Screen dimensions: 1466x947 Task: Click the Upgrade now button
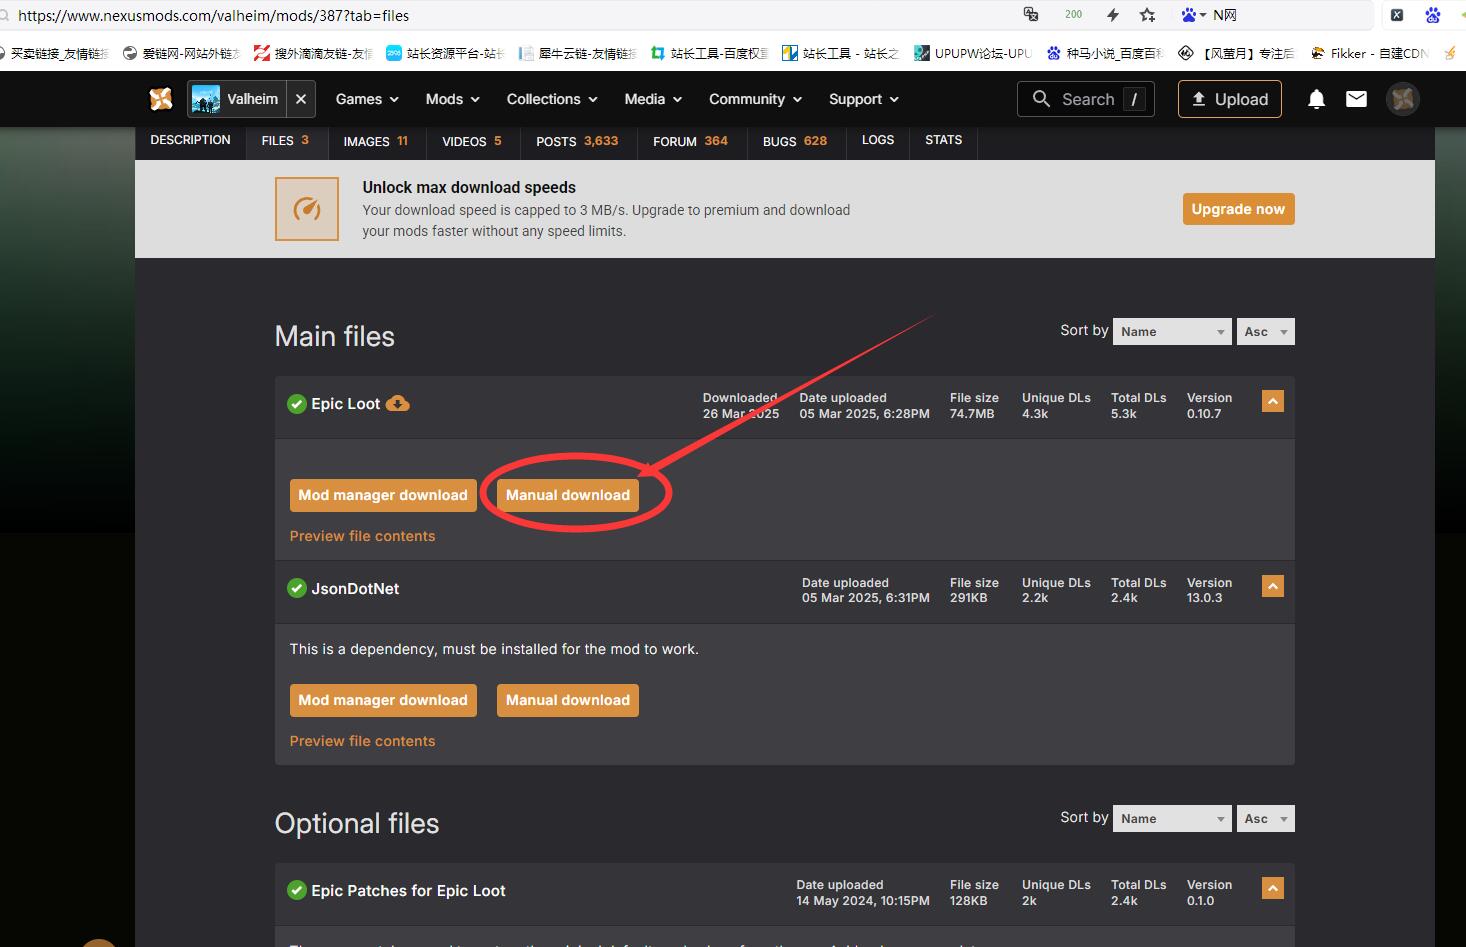click(x=1238, y=209)
